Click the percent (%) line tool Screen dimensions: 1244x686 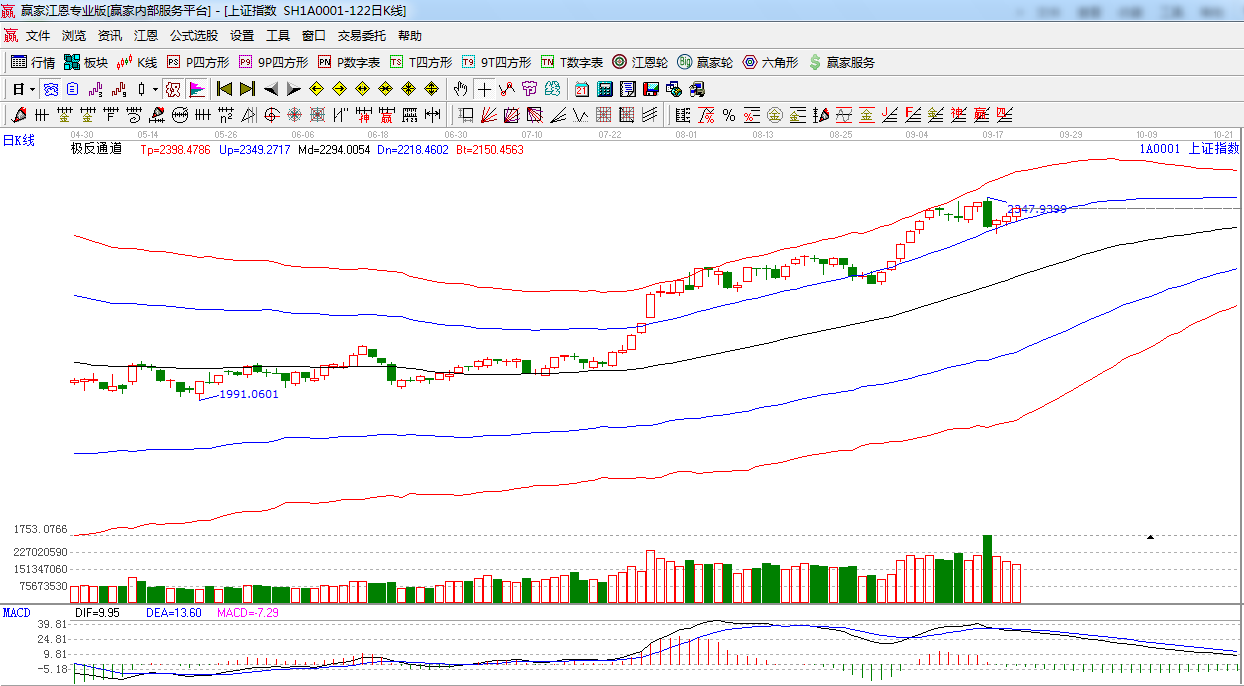tap(729, 115)
